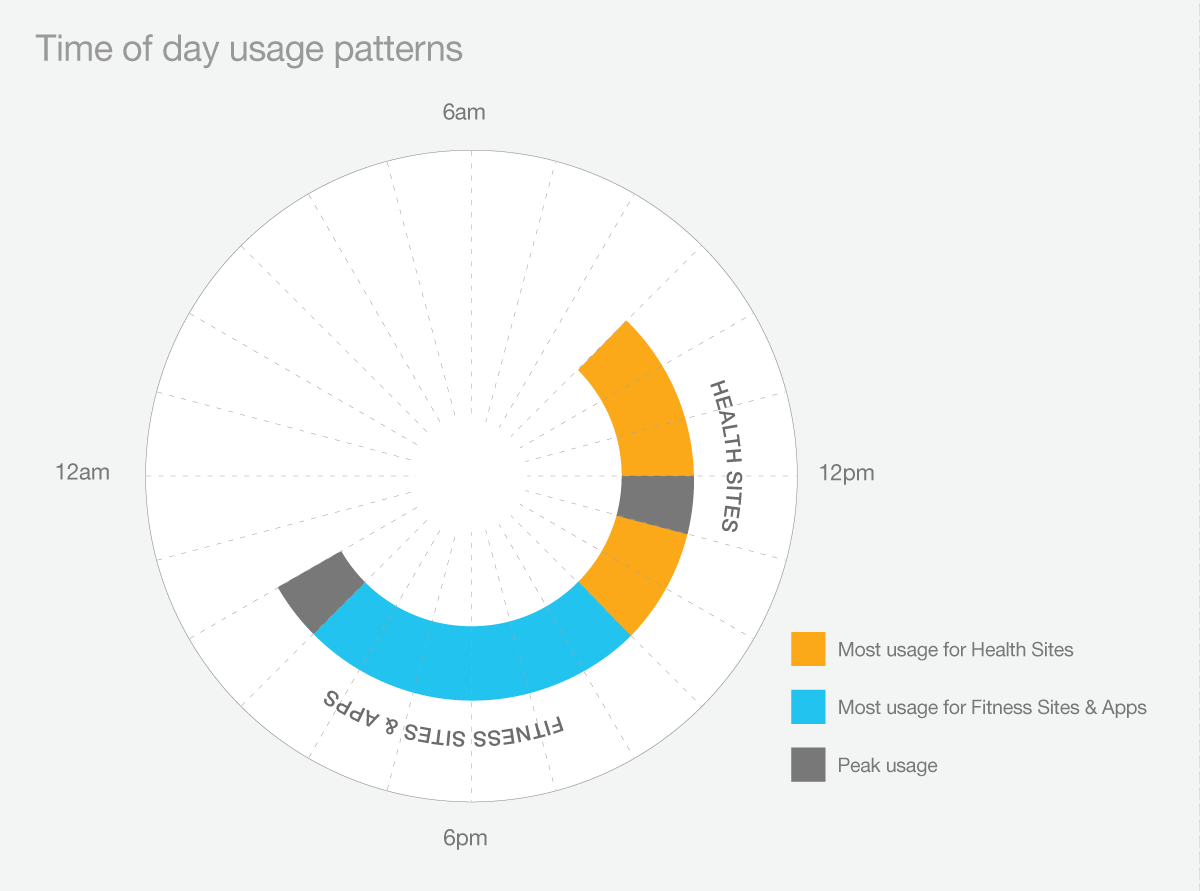Click the curved HEALTH SITES text
The image size is (1200, 891).
(726, 456)
